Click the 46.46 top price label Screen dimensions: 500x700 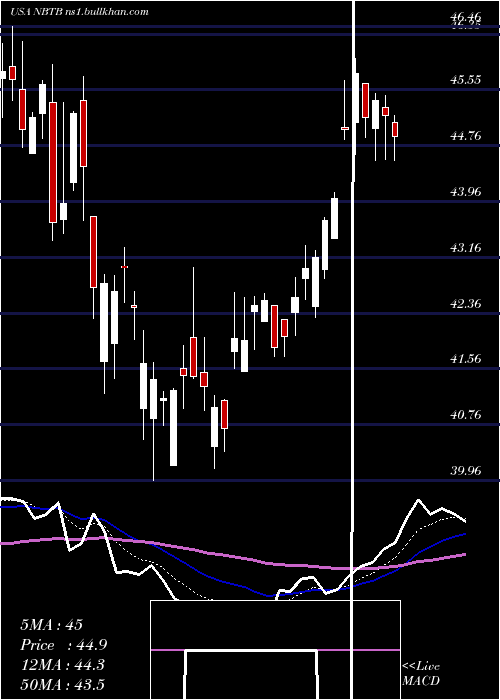tap(466, 18)
